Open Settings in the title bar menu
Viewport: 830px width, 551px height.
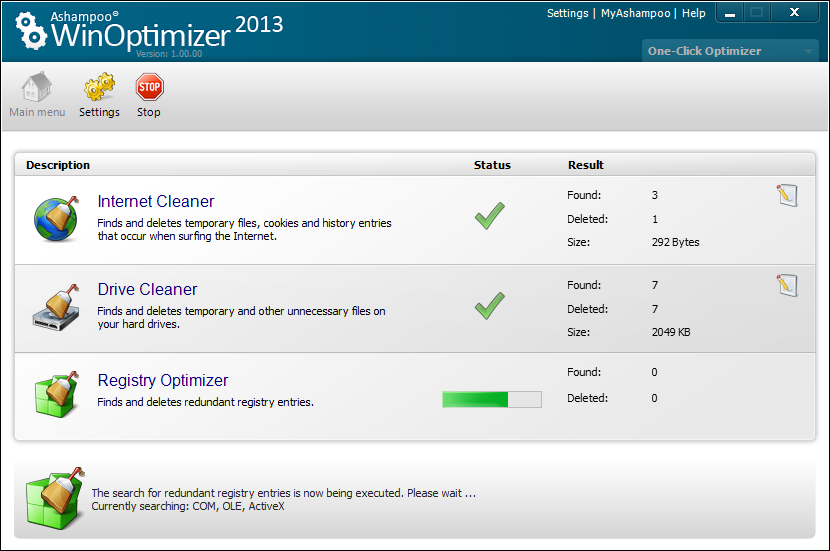point(567,13)
